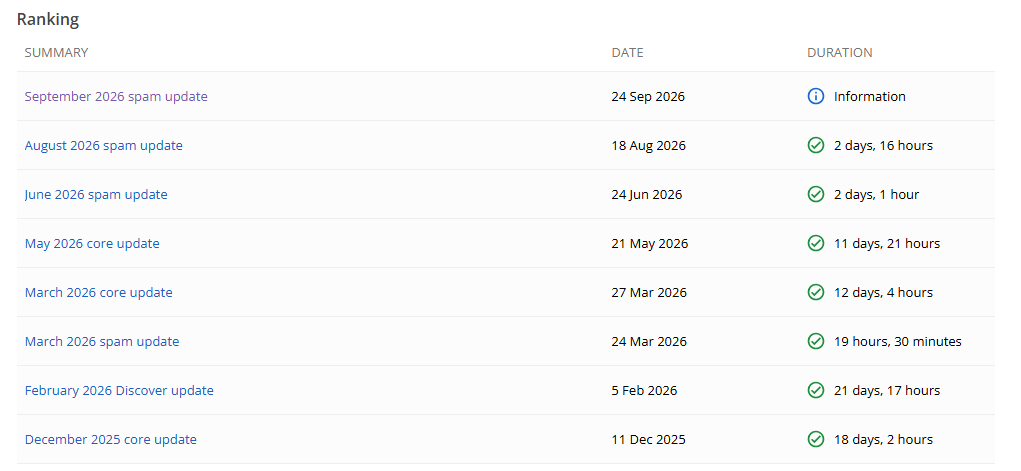
Task: Open the May 2026 core update link
Action: (x=92, y=244)
